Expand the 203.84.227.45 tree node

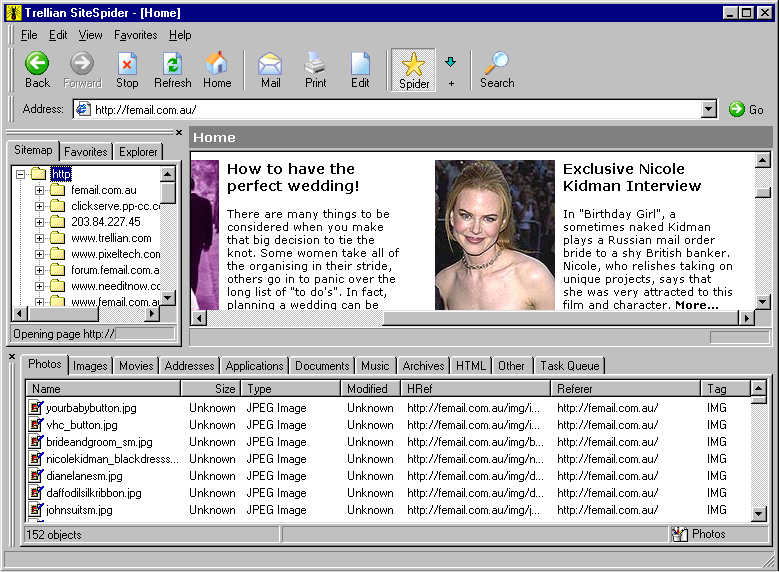(39, 222)
